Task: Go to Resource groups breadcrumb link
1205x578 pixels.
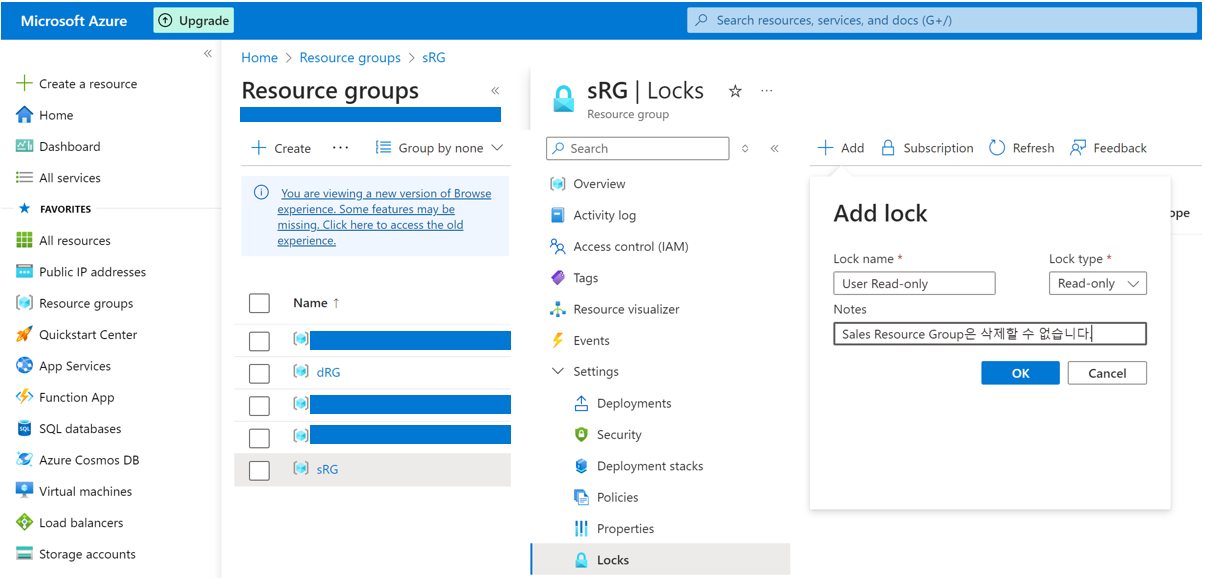Action: (350, 58)
